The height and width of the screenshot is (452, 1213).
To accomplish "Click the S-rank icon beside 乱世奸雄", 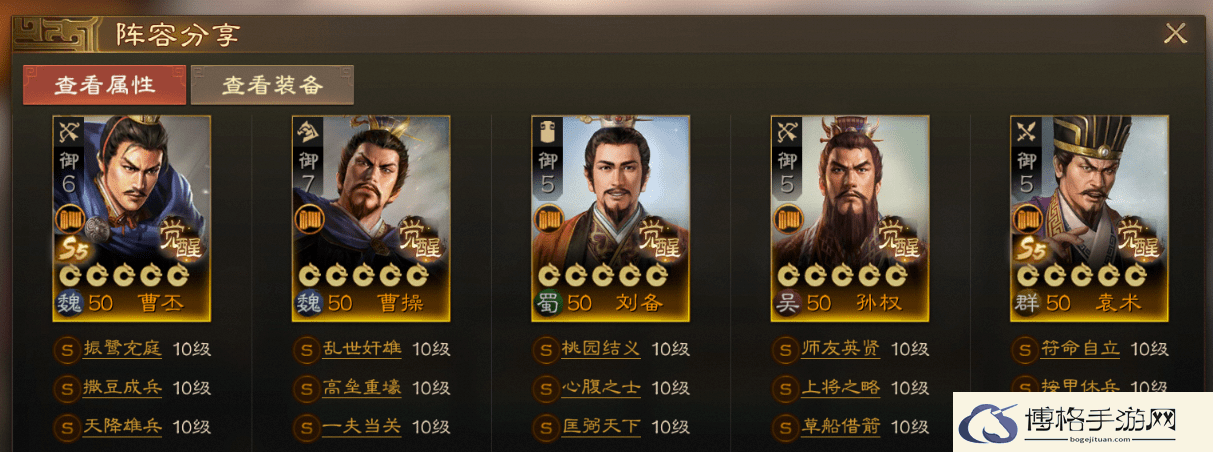I will tap(306, 350).
